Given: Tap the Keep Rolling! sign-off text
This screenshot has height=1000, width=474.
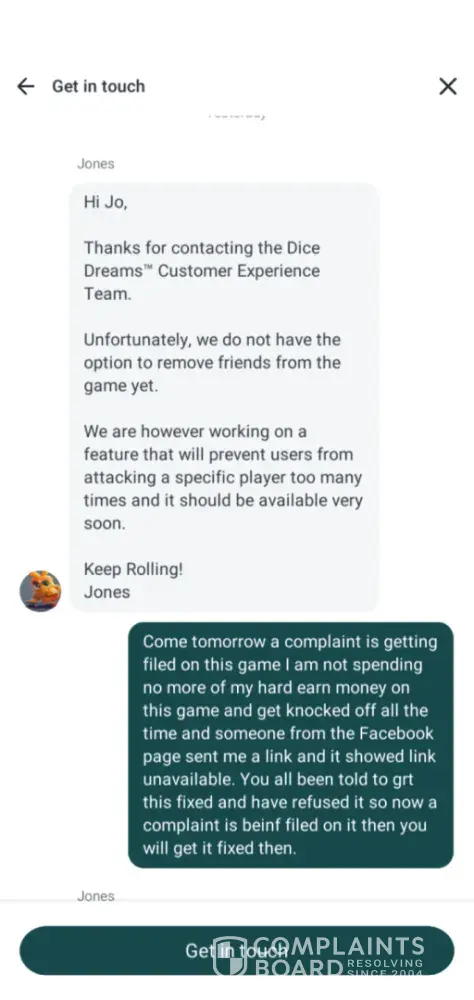Looking at the screenshot, I should click(133, 569).
